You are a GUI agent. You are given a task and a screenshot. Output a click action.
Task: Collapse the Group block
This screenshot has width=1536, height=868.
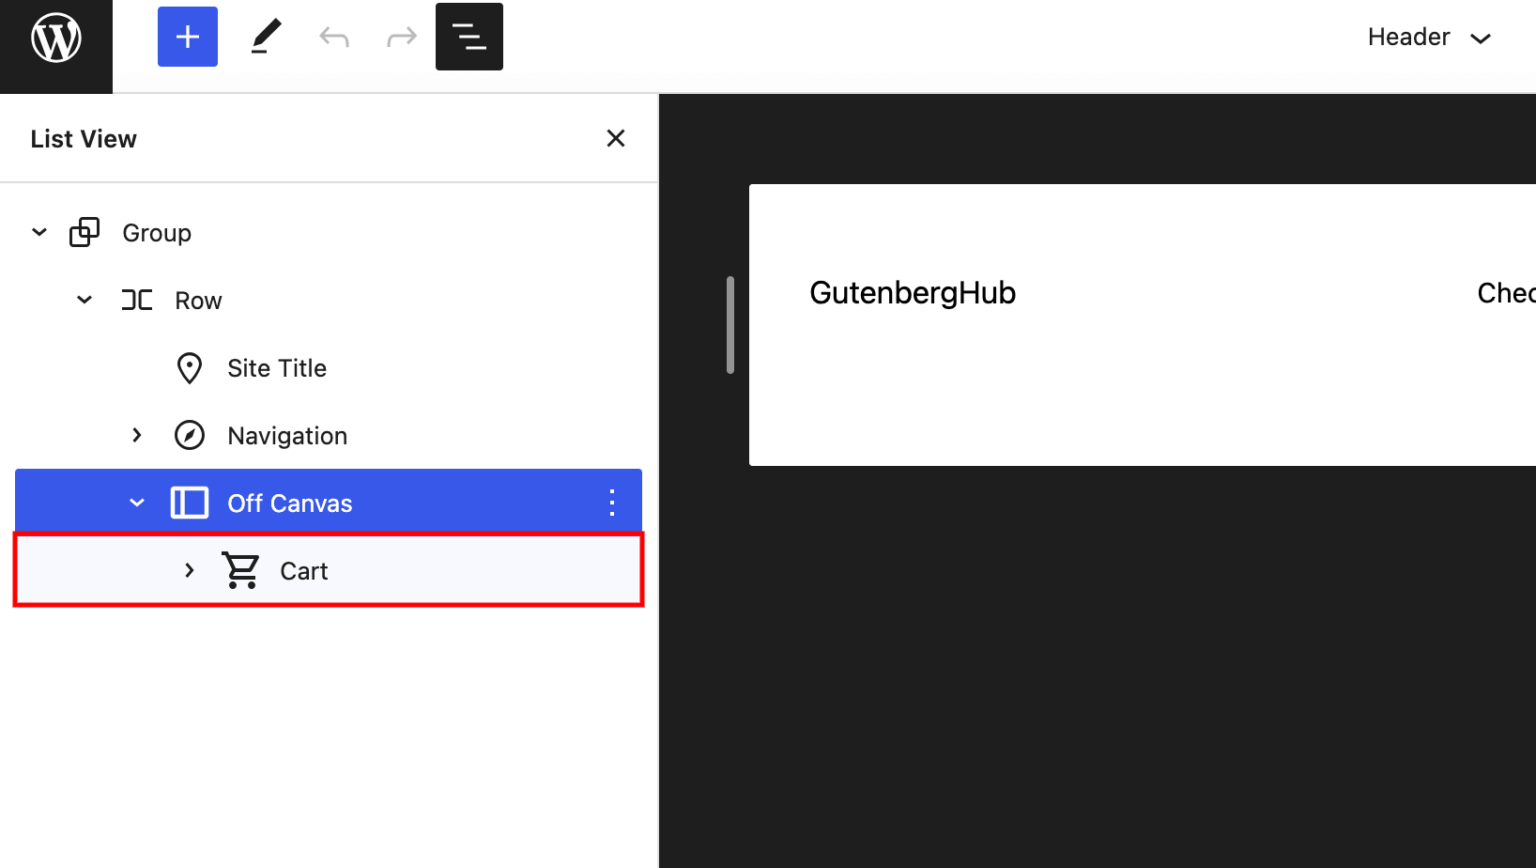[x=39, y=232]
